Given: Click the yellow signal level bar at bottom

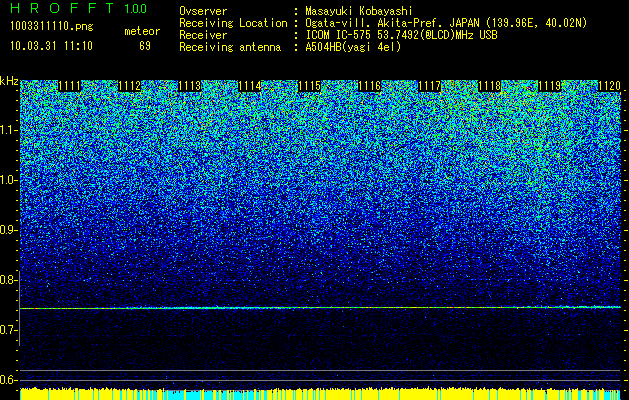Looking at the screenshot, I should point(320,394).
